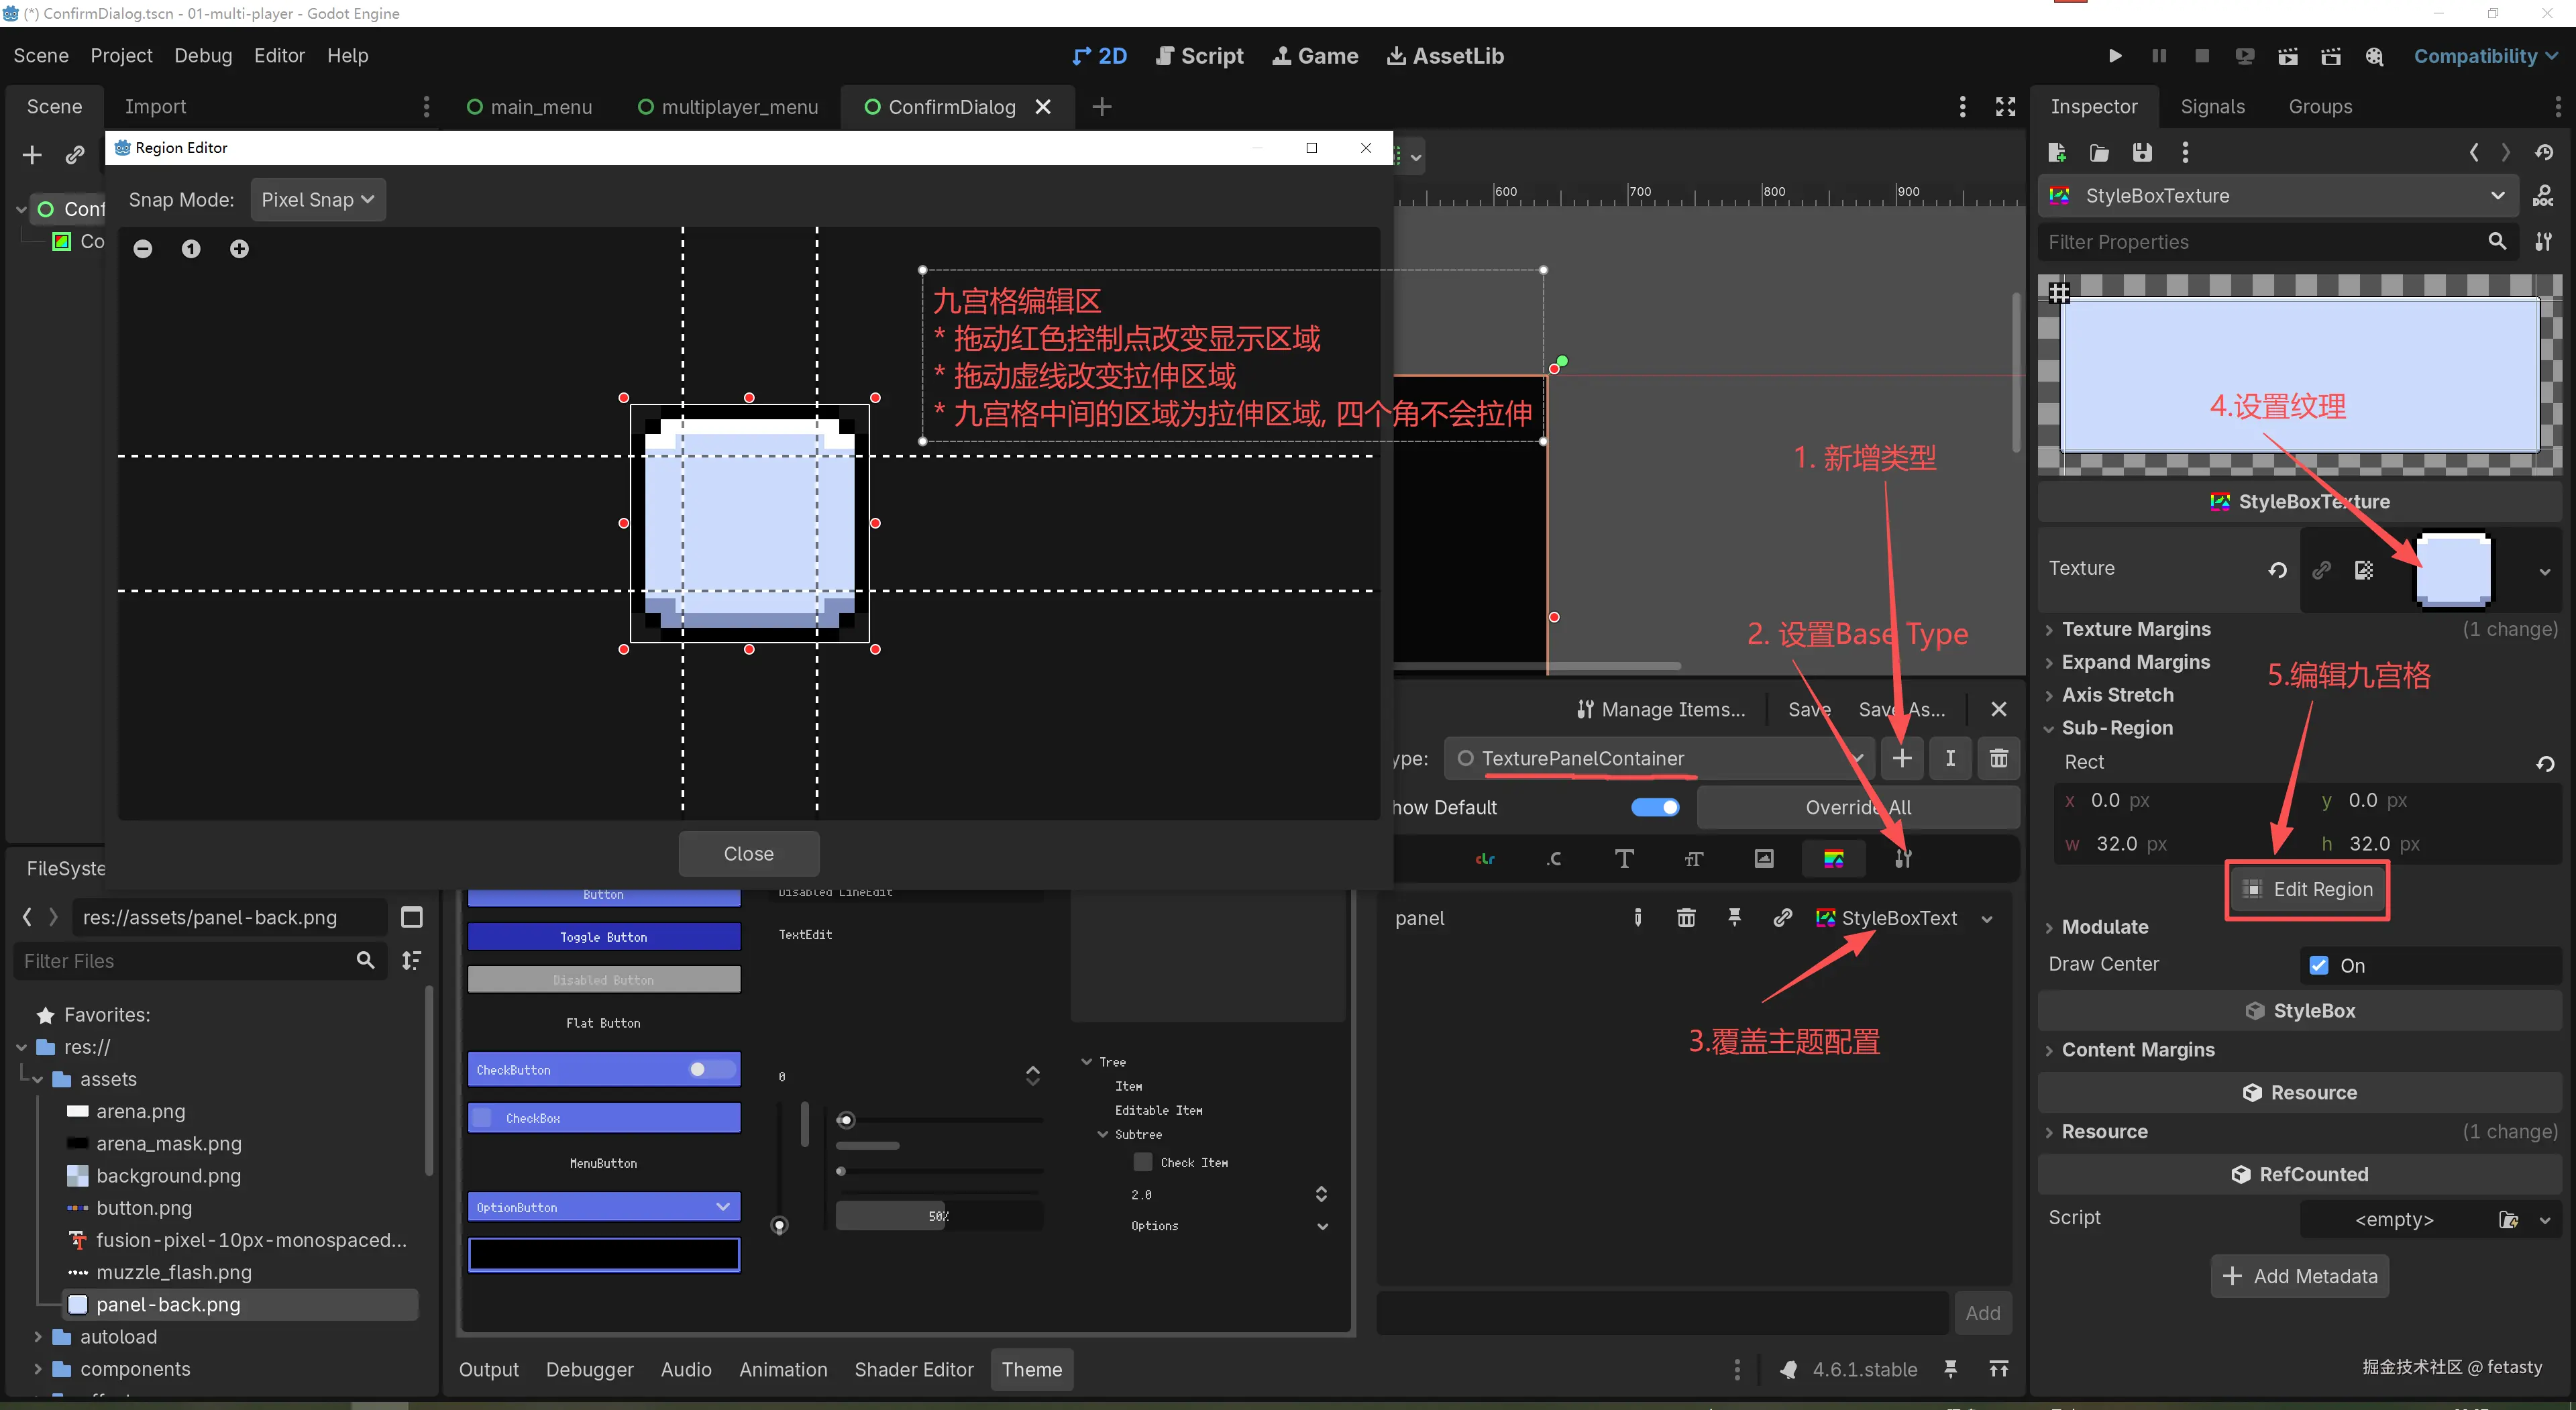Run the project with play icon
2576x1410 pixels.
2114,56
